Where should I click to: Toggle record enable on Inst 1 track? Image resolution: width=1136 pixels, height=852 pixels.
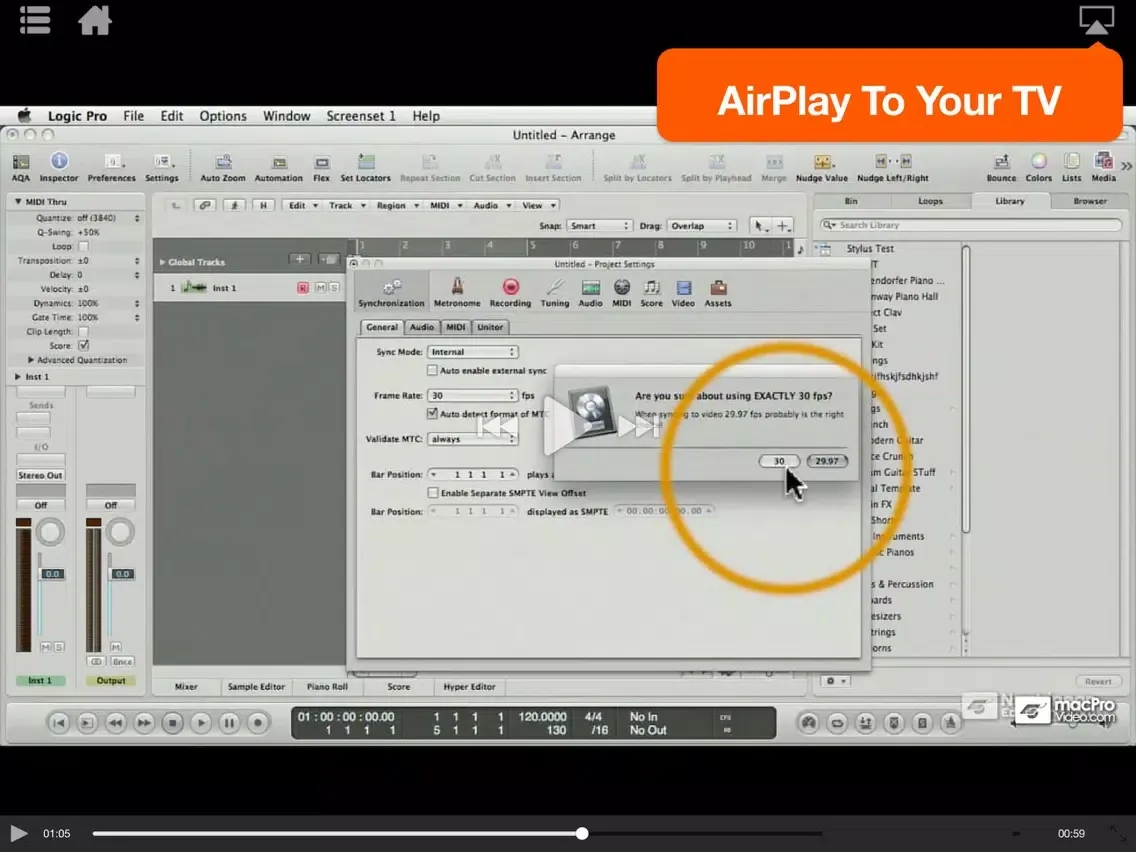pos(303,288)
